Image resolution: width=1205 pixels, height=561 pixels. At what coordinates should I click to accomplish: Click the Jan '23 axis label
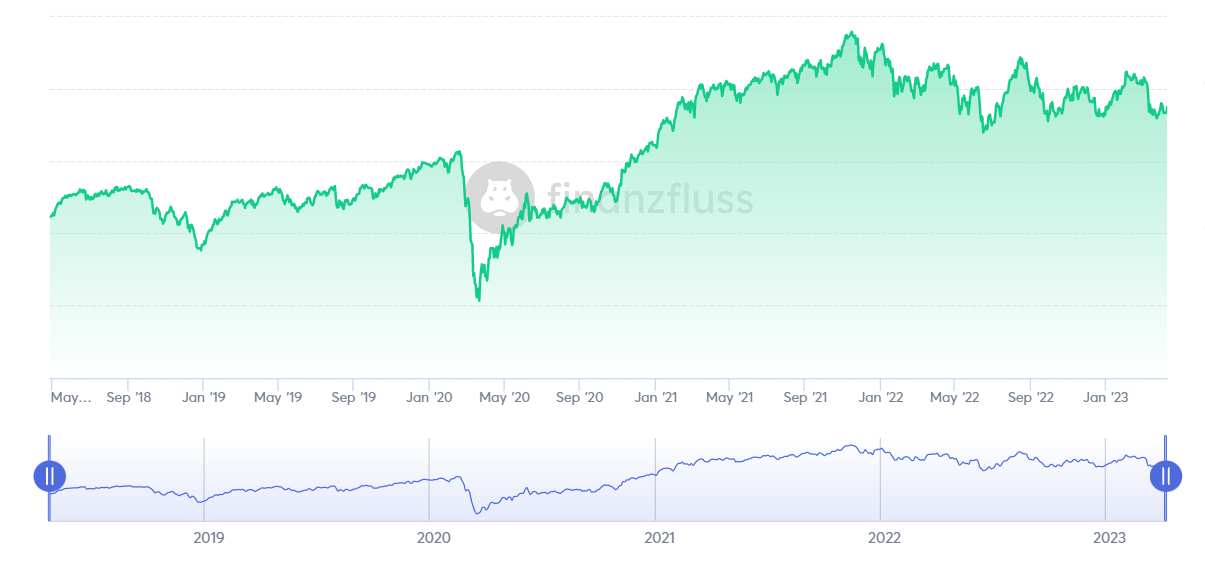(1106, 397)
